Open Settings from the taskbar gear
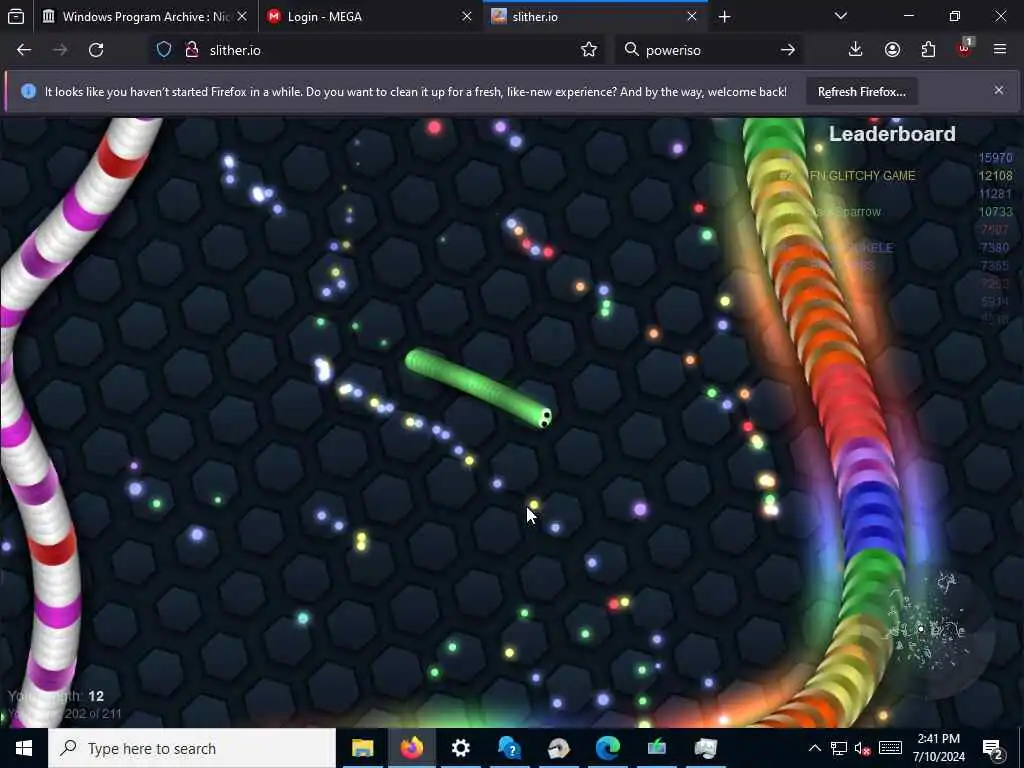The width and height of the screenshot is (1024, 768). [x=460, y=748]
